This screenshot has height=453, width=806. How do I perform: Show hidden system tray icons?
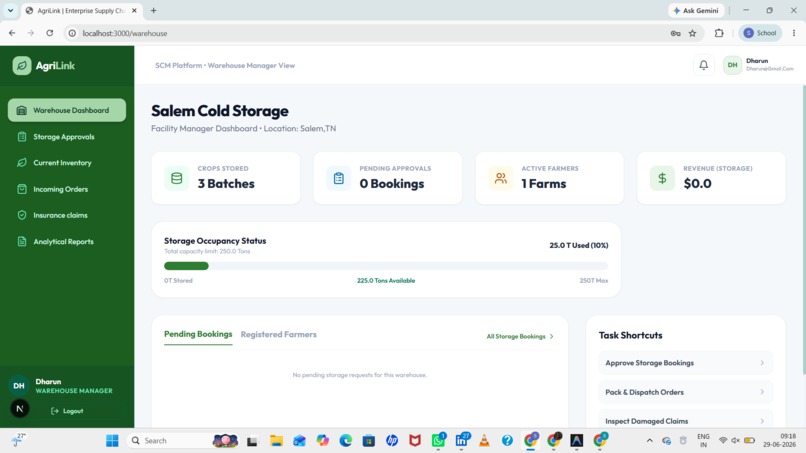pos(650,441)
